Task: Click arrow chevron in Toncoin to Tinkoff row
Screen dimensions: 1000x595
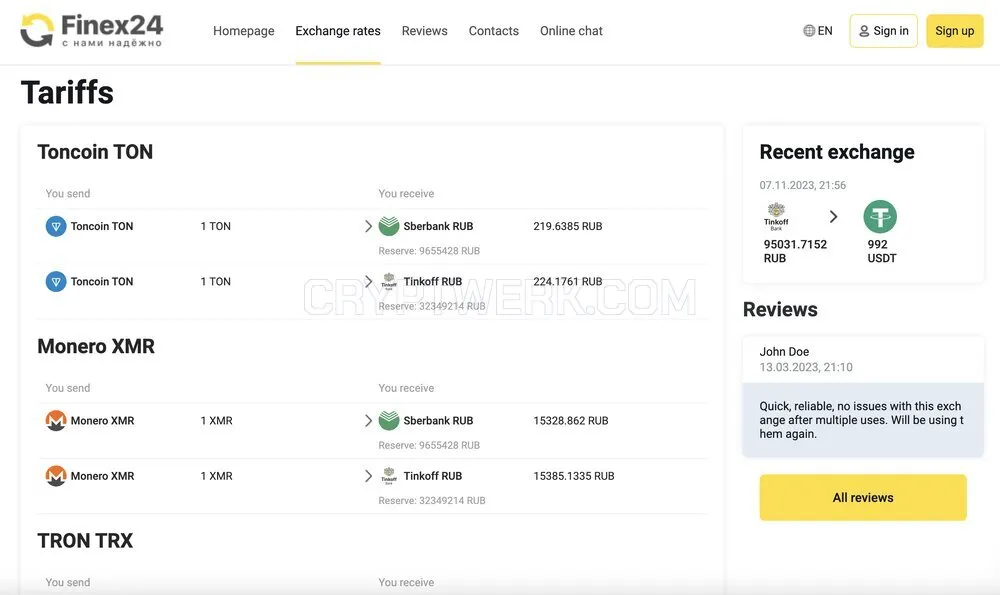Action: pos(368,282)
